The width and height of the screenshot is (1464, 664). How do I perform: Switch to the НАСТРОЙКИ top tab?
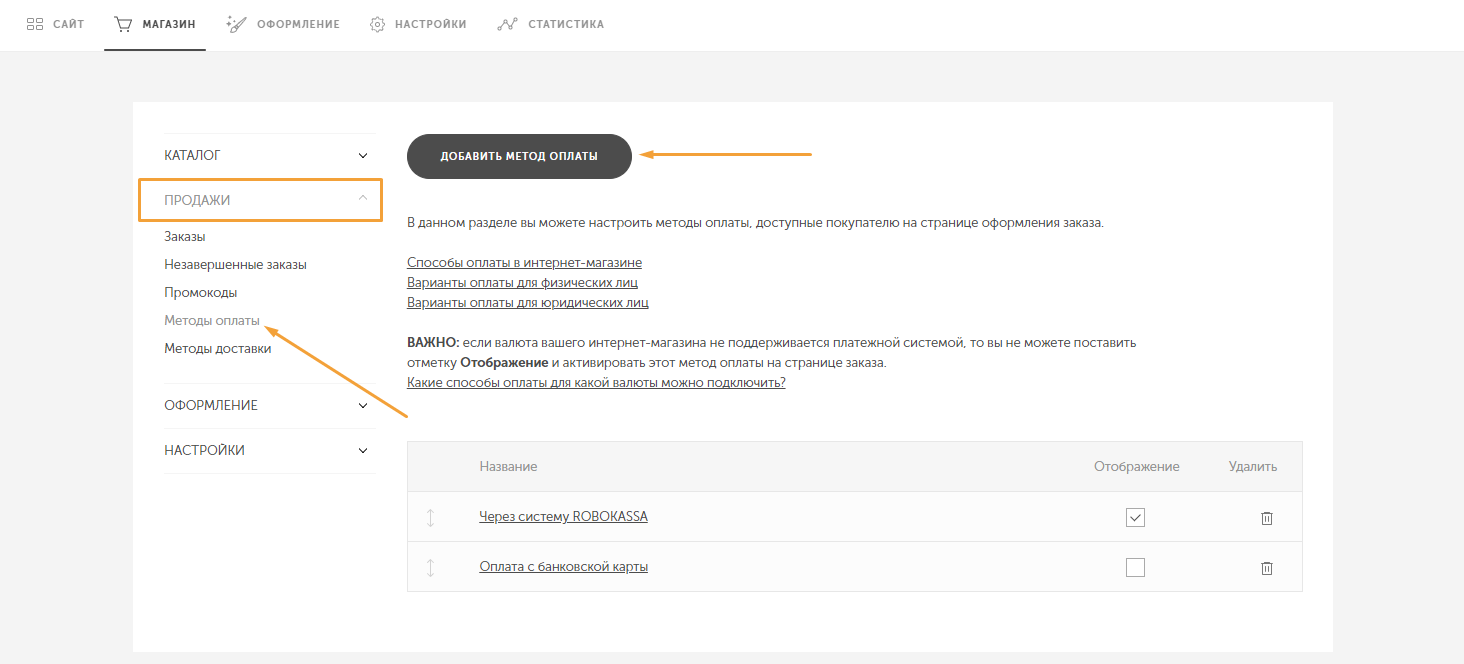pos(418,24)
